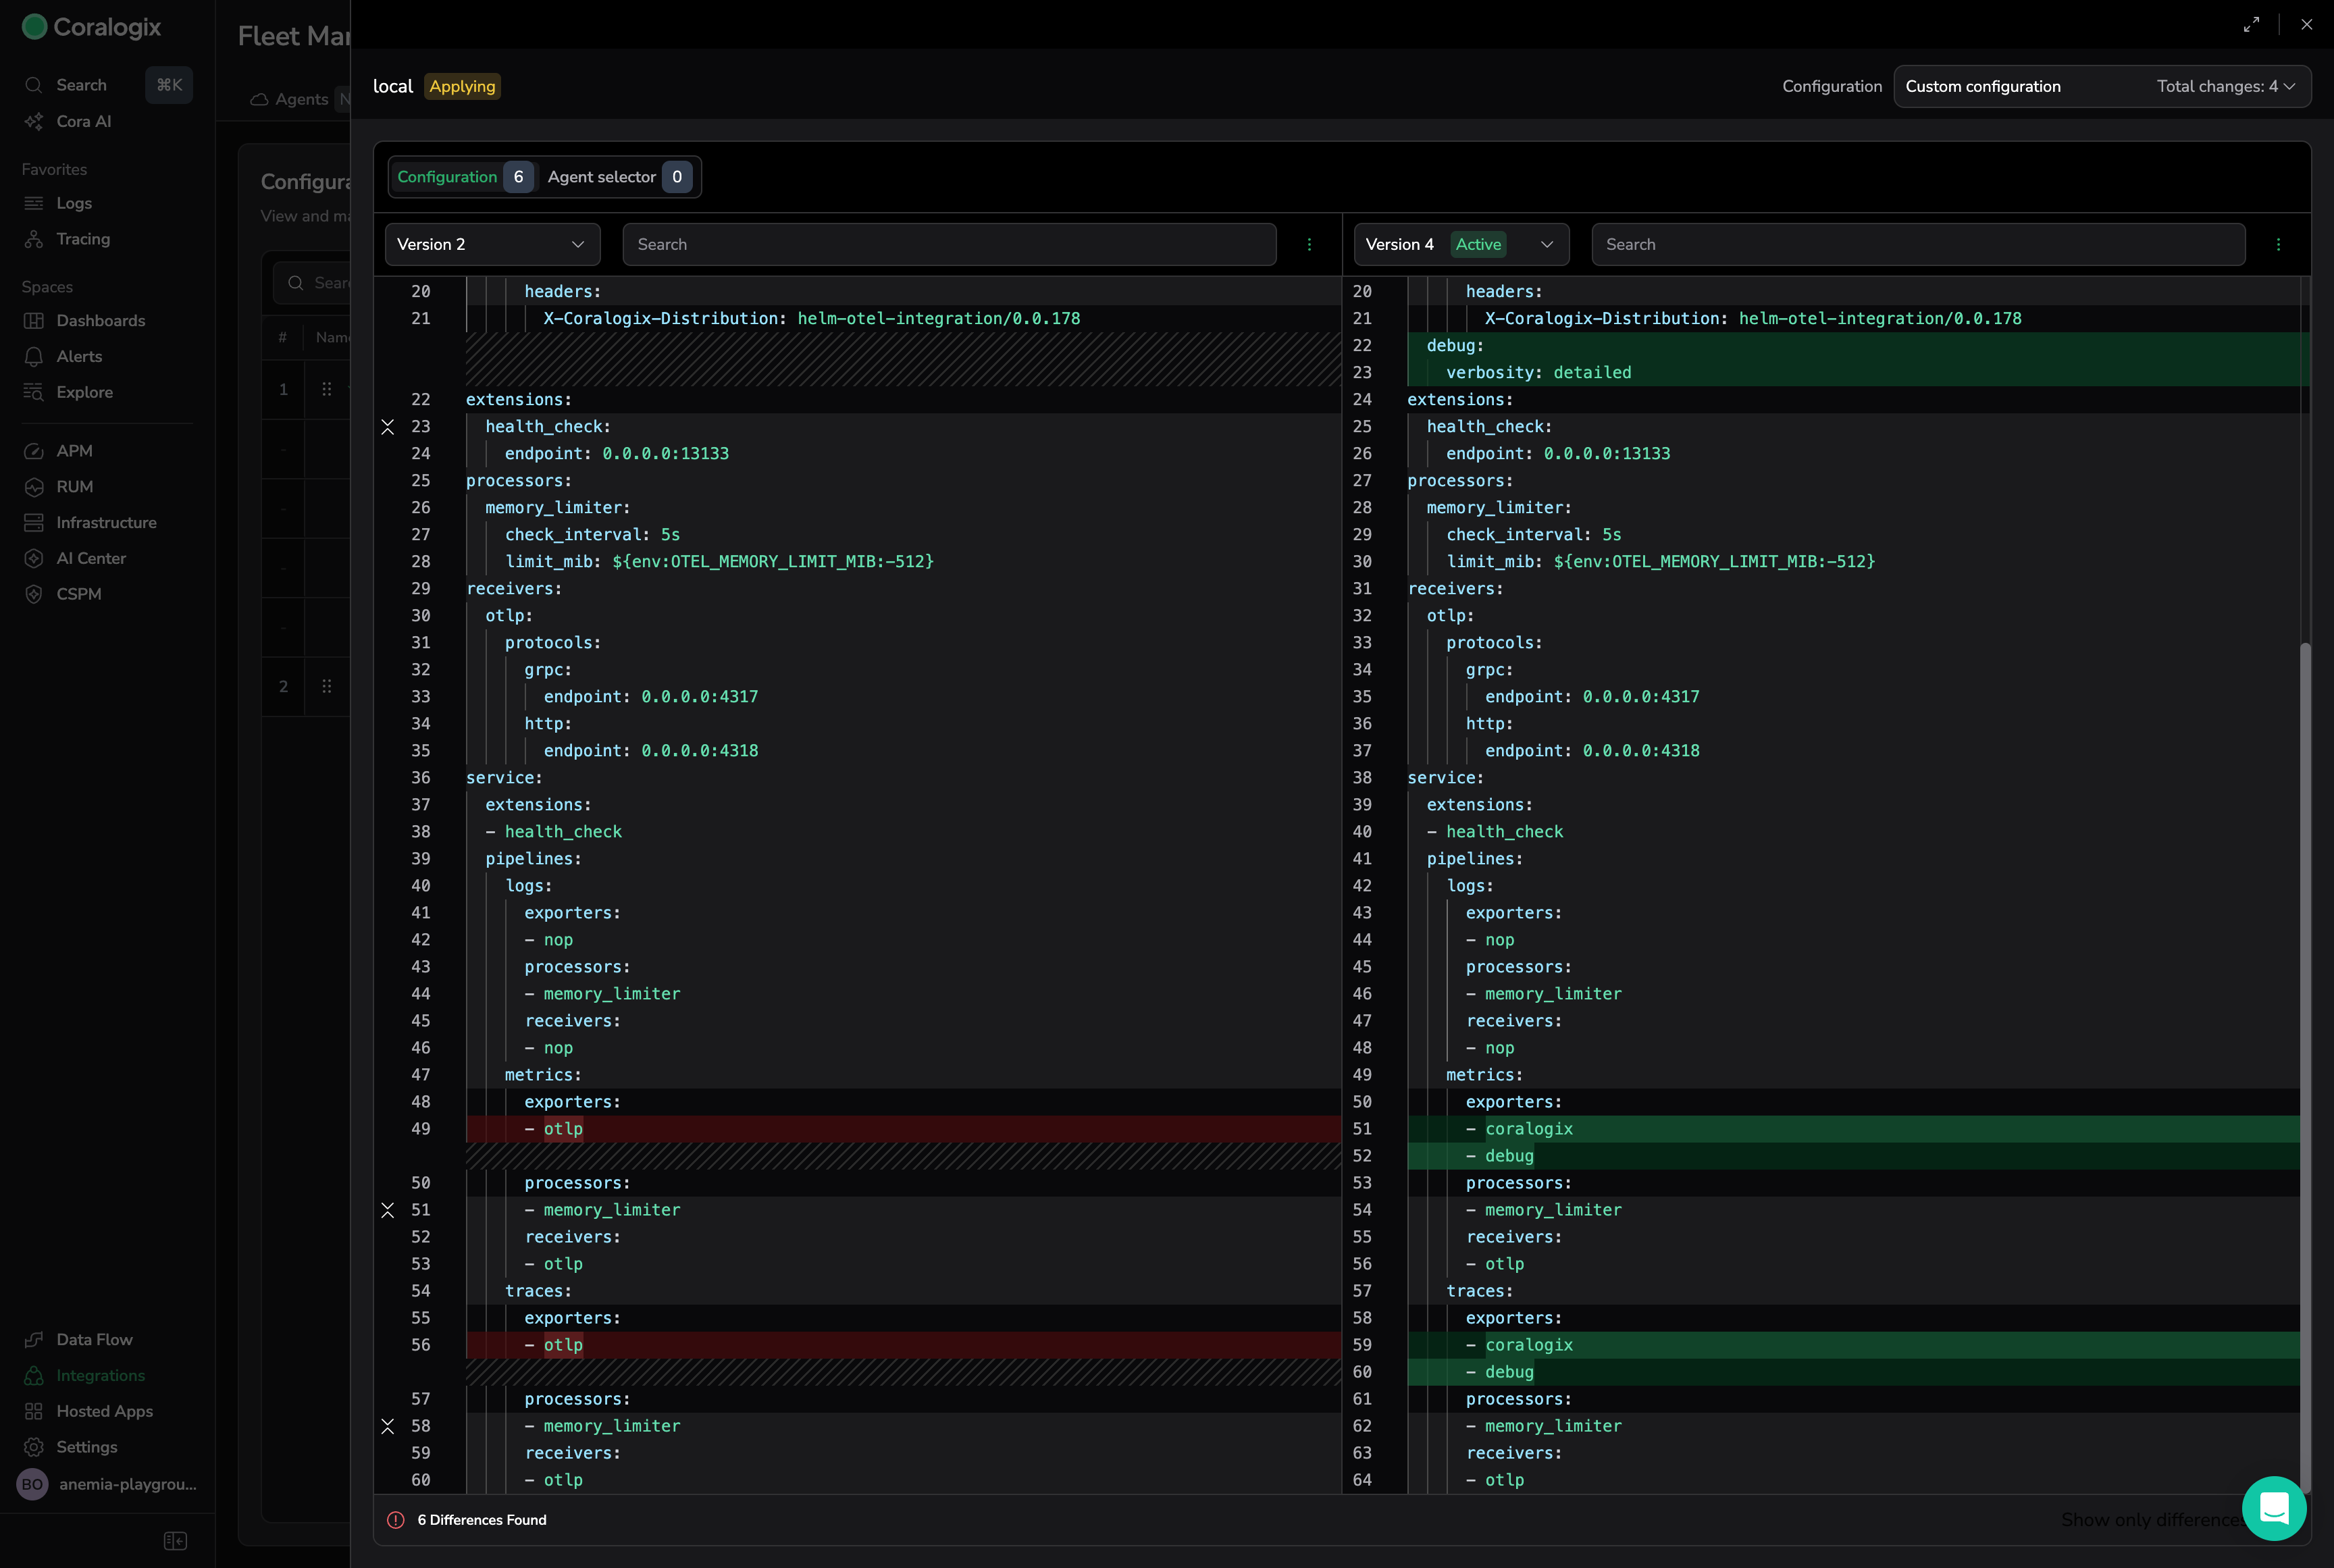Open Version 4 pane kebab menu
The image size is (2334, 1568).
(2278, 245)
